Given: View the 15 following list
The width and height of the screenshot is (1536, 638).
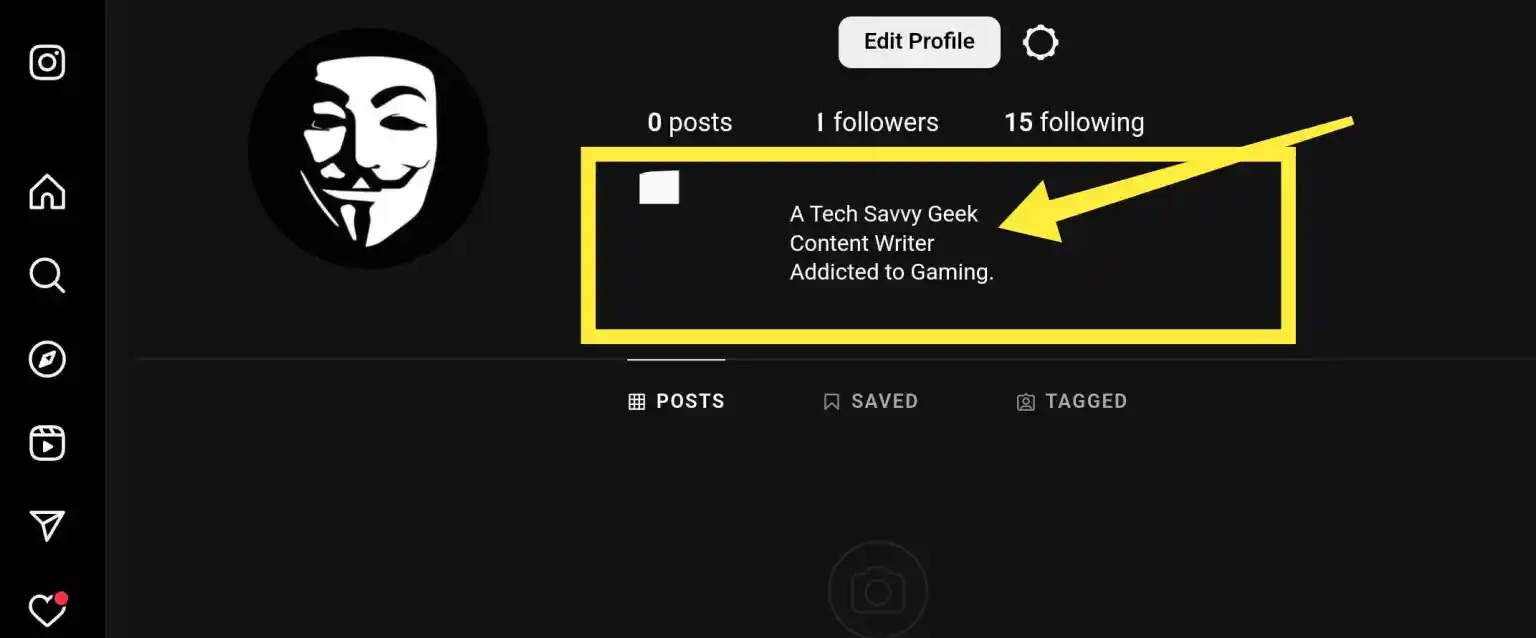Looking at the screenshot, I should [1074, 123].
